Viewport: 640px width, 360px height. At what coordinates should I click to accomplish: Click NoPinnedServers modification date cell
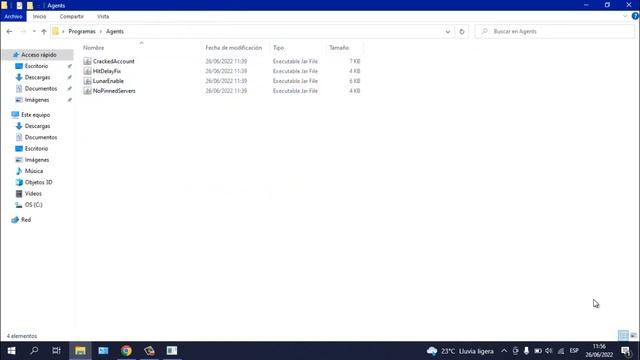click(226, 91)
